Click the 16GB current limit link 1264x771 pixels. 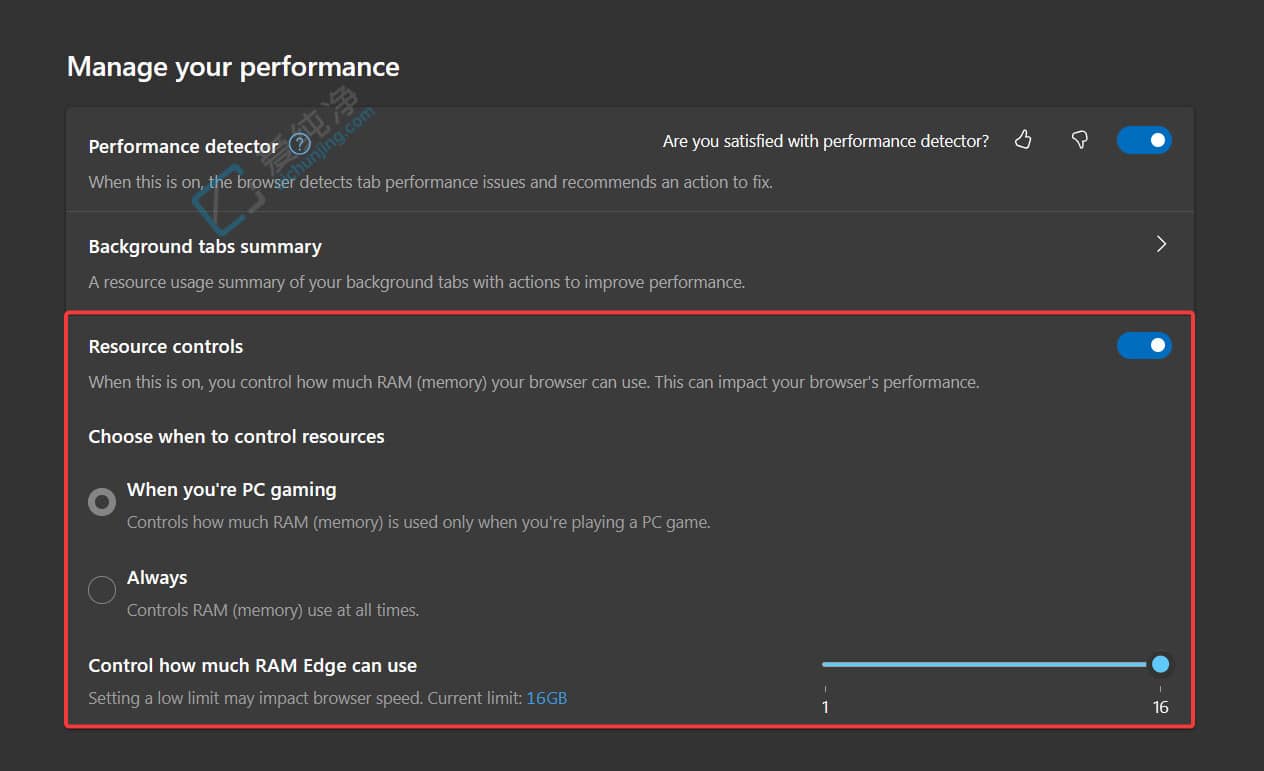546,698
